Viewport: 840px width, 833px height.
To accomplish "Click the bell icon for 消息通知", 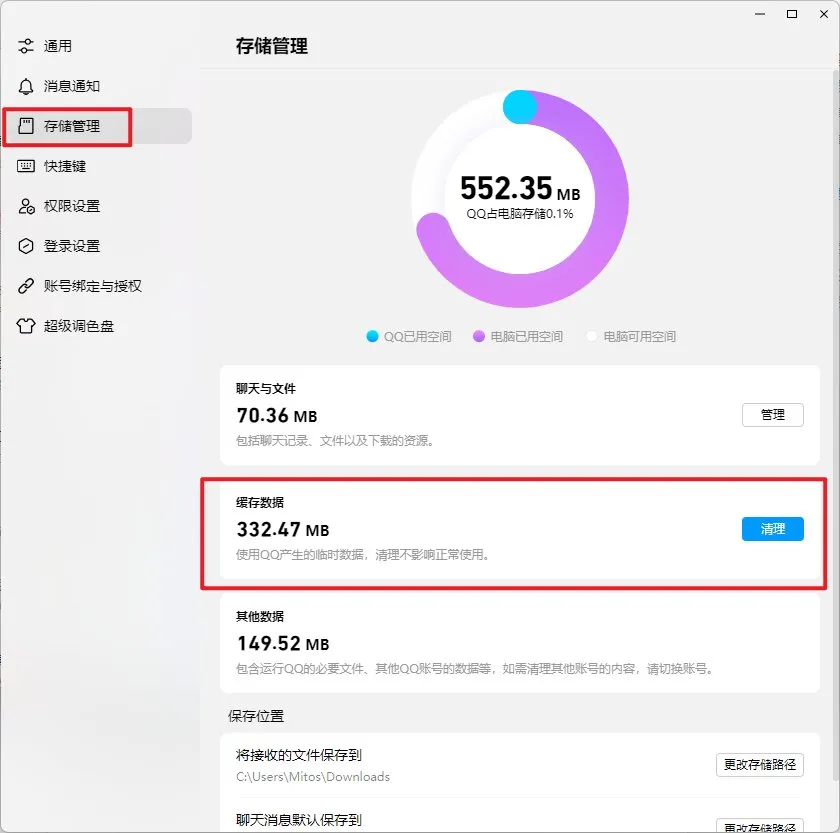I will [26, 86].
